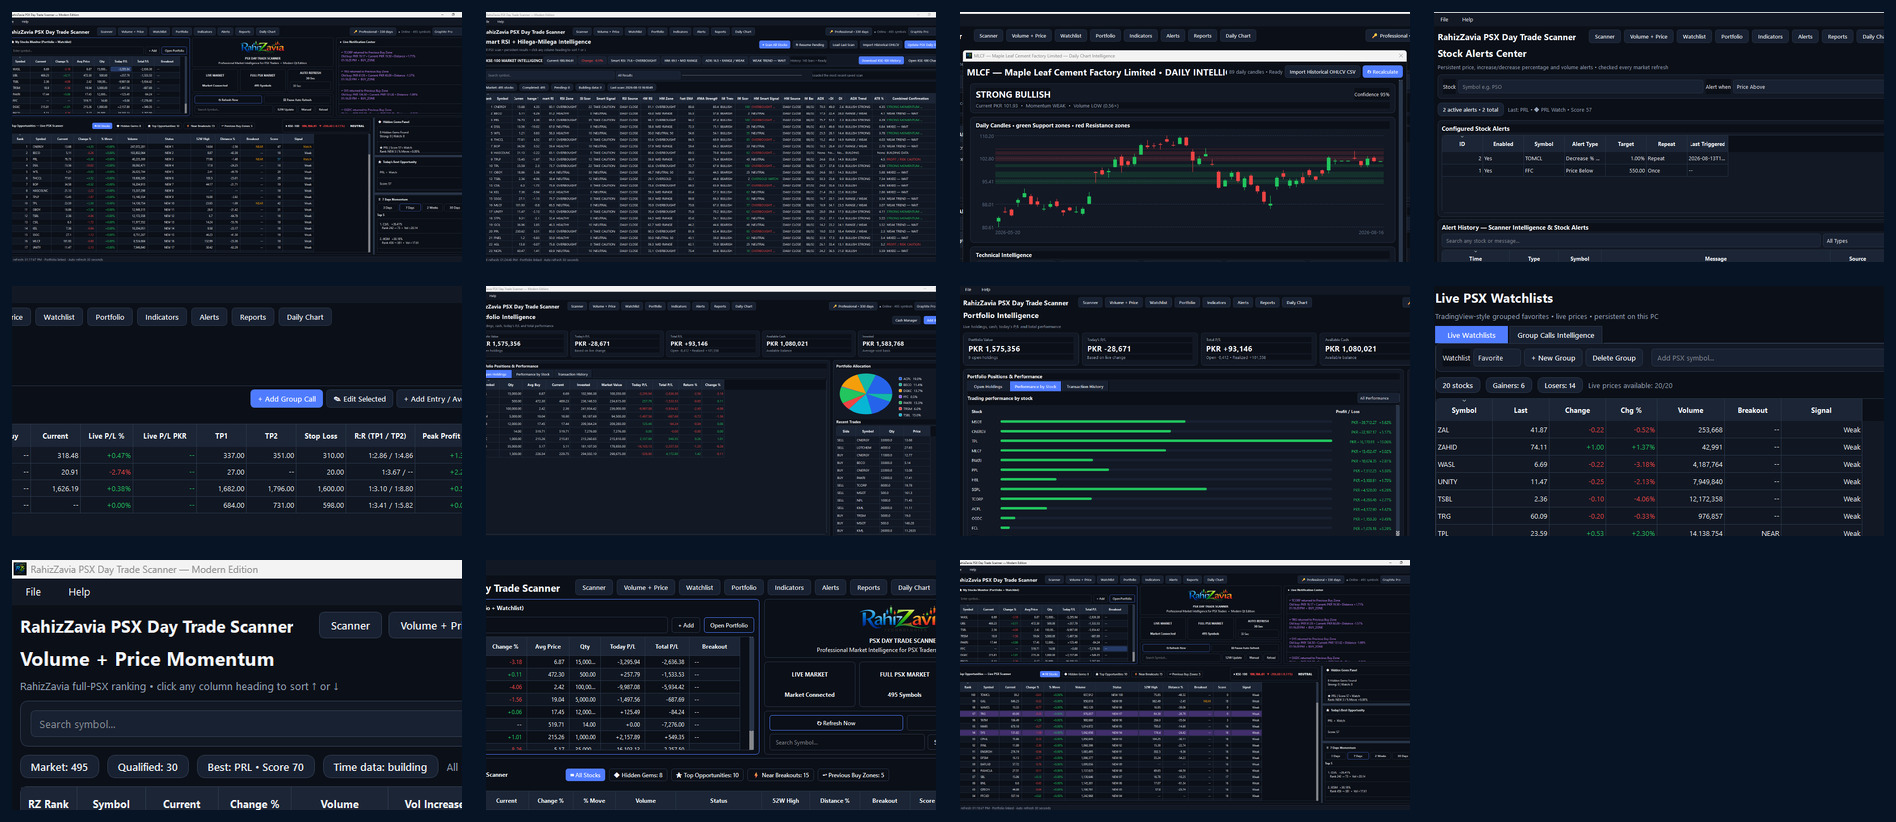1896x822 pixels.
Task: Click the Refresh Now button under LIVE MARKET
Action: pos(838,723)
